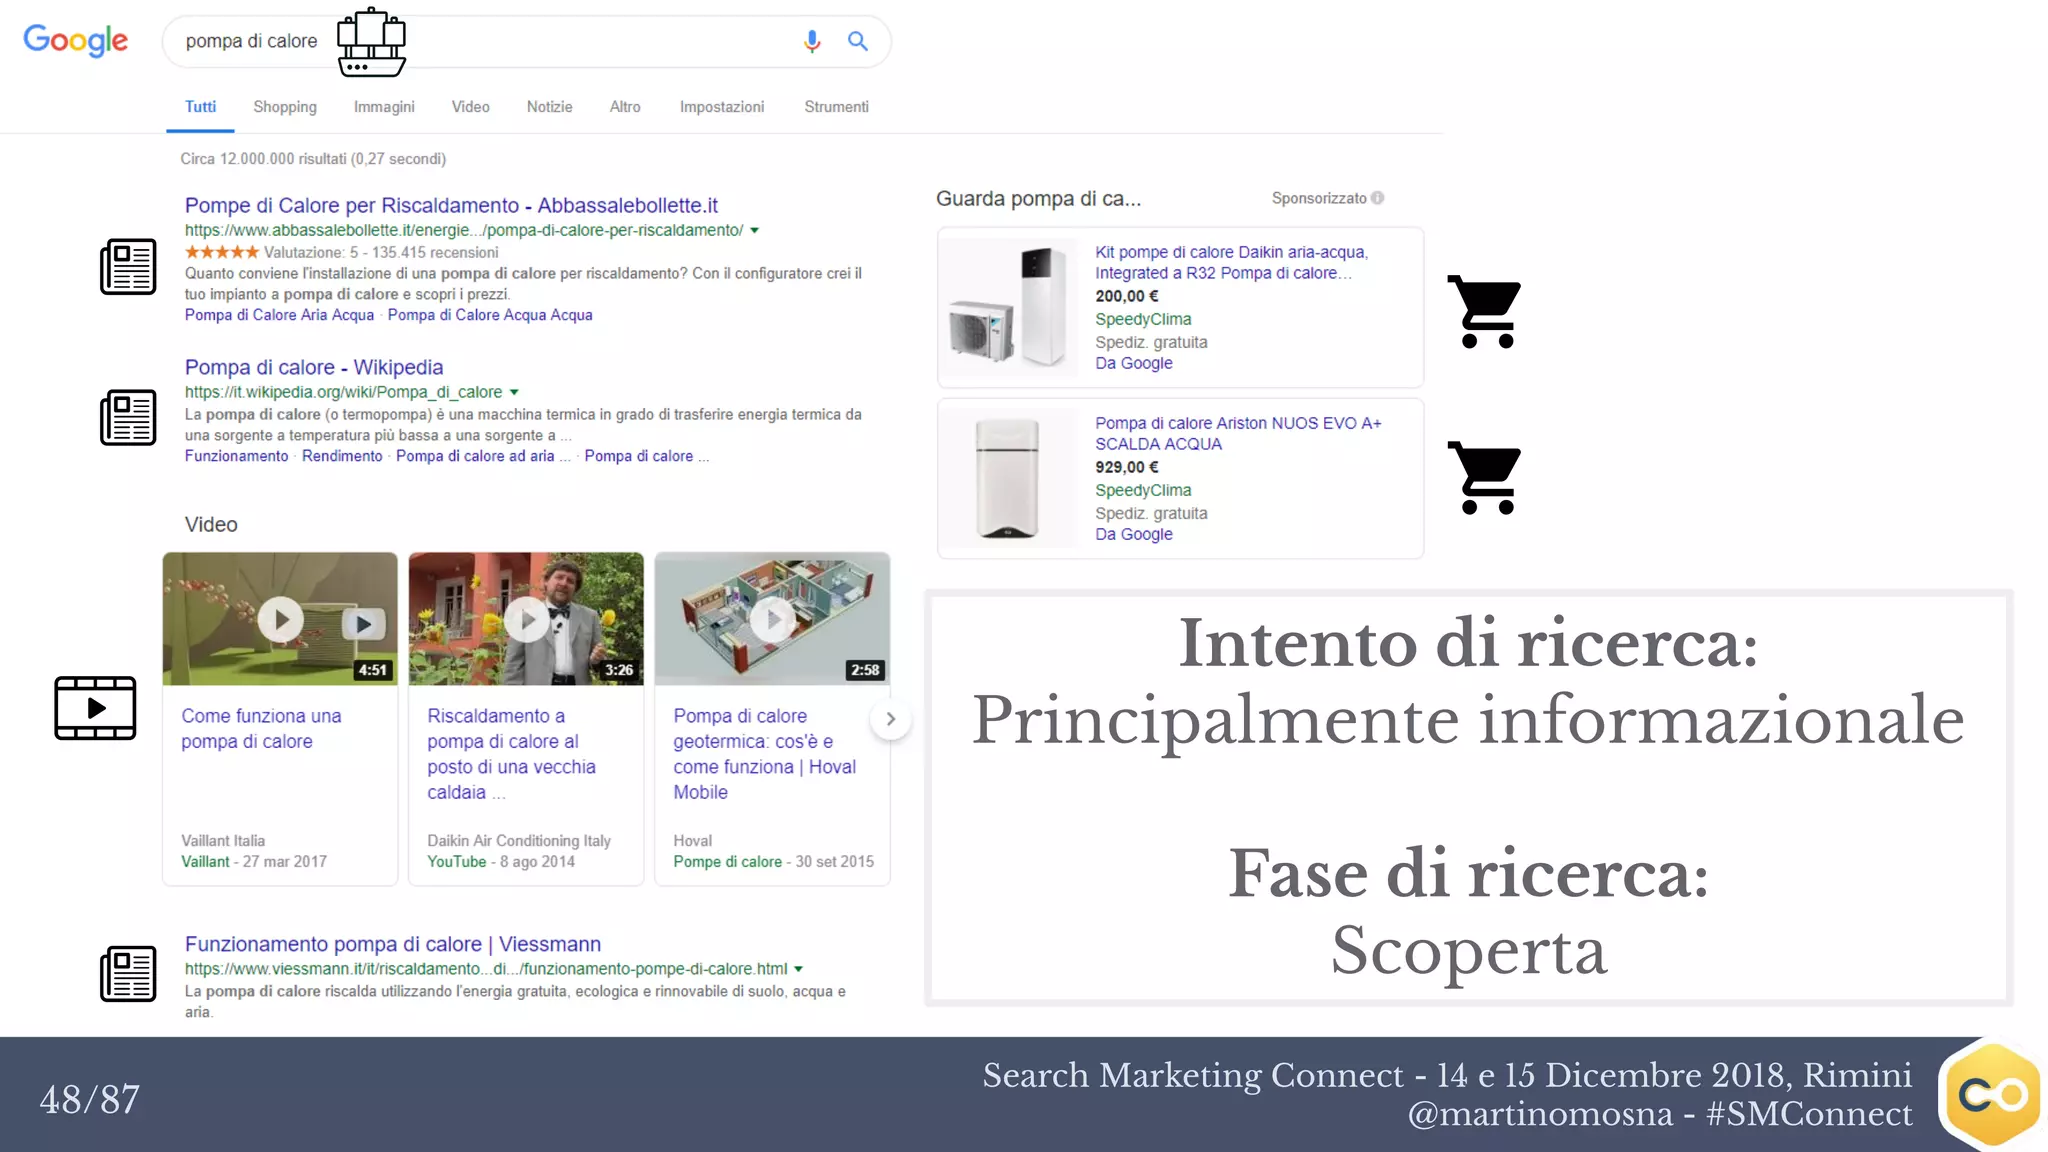Open the Rendimento Wikipedia sitelink
This screenshot has height=1152, width=2048.
(x=342, y=456)
